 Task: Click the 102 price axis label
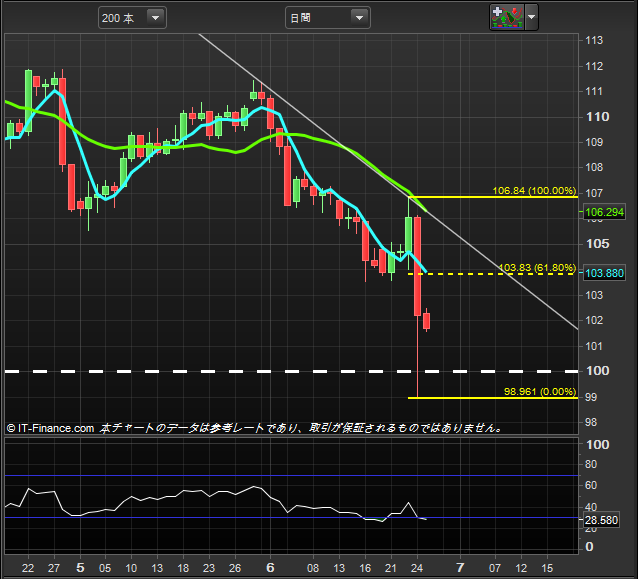point(594,320)
